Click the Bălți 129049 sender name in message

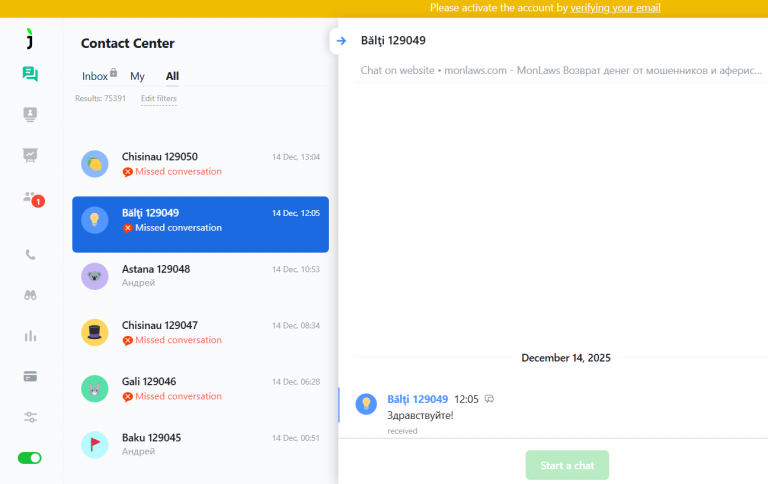point(417,399)
